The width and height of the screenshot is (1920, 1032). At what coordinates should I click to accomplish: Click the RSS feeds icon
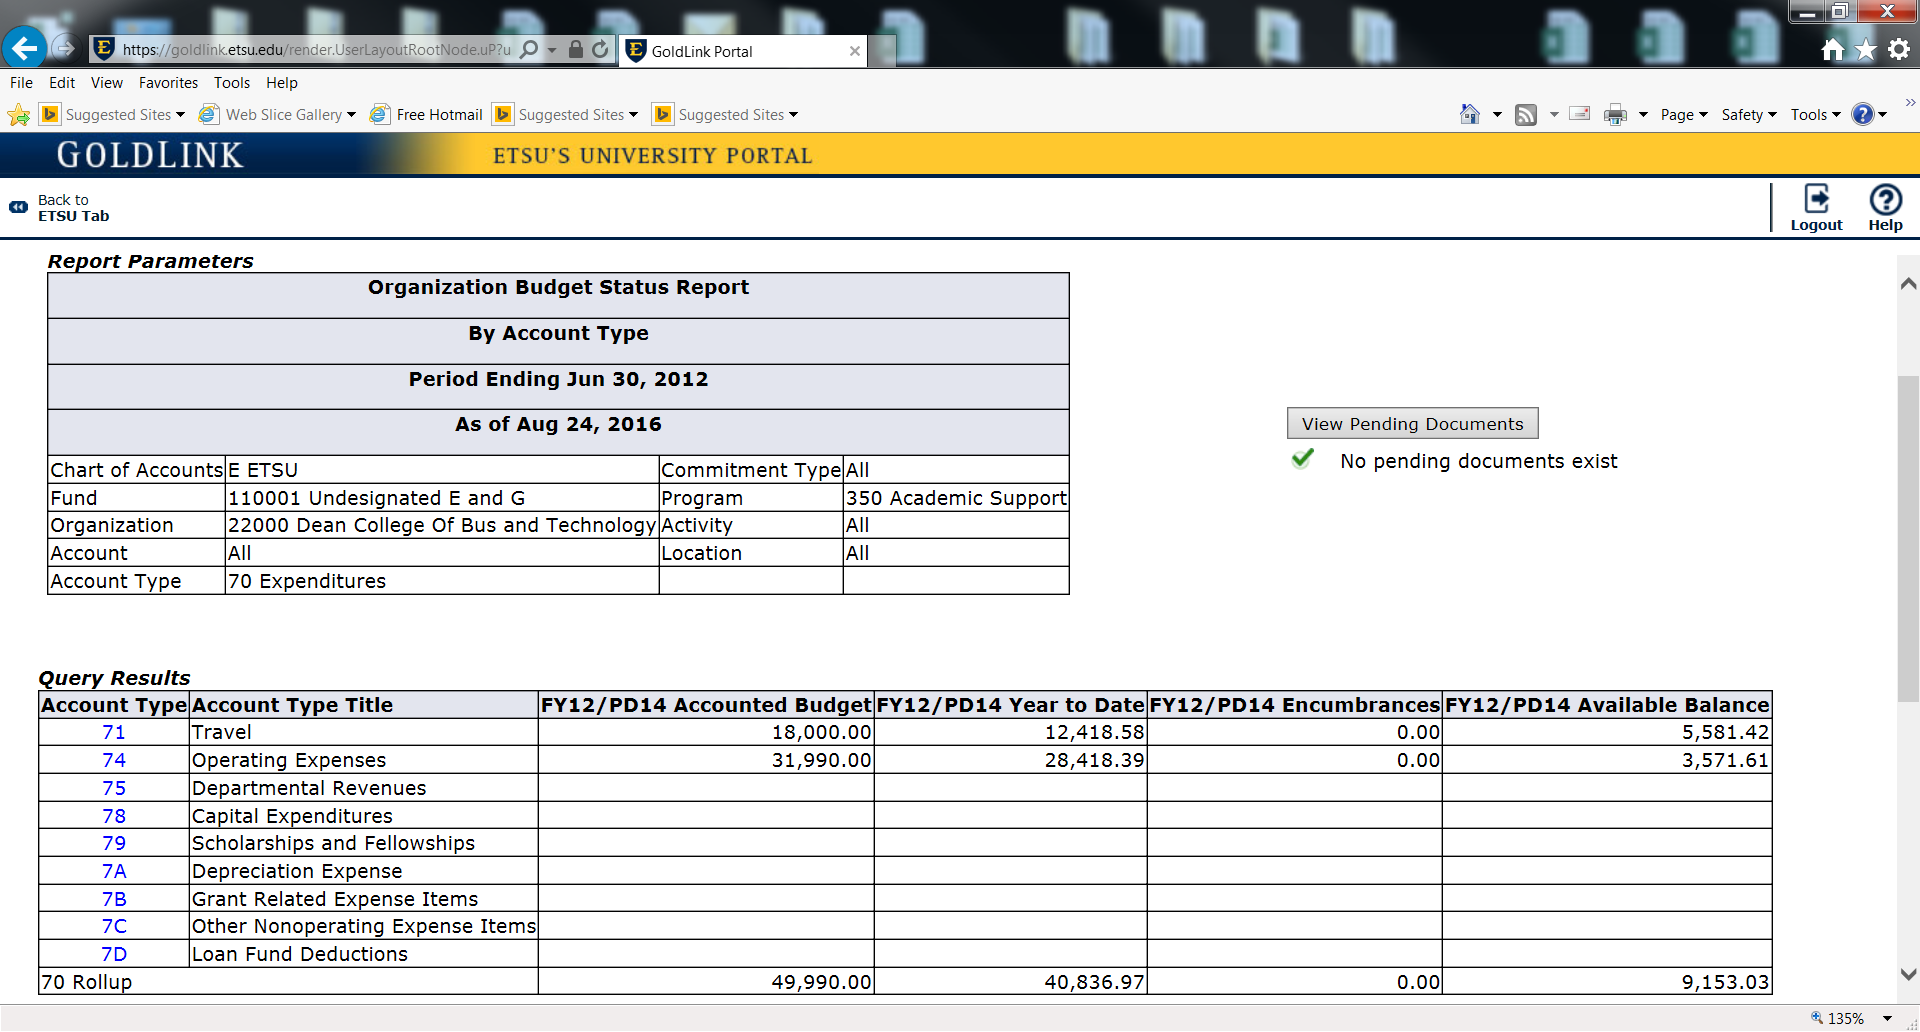(x=1526, y=113)
